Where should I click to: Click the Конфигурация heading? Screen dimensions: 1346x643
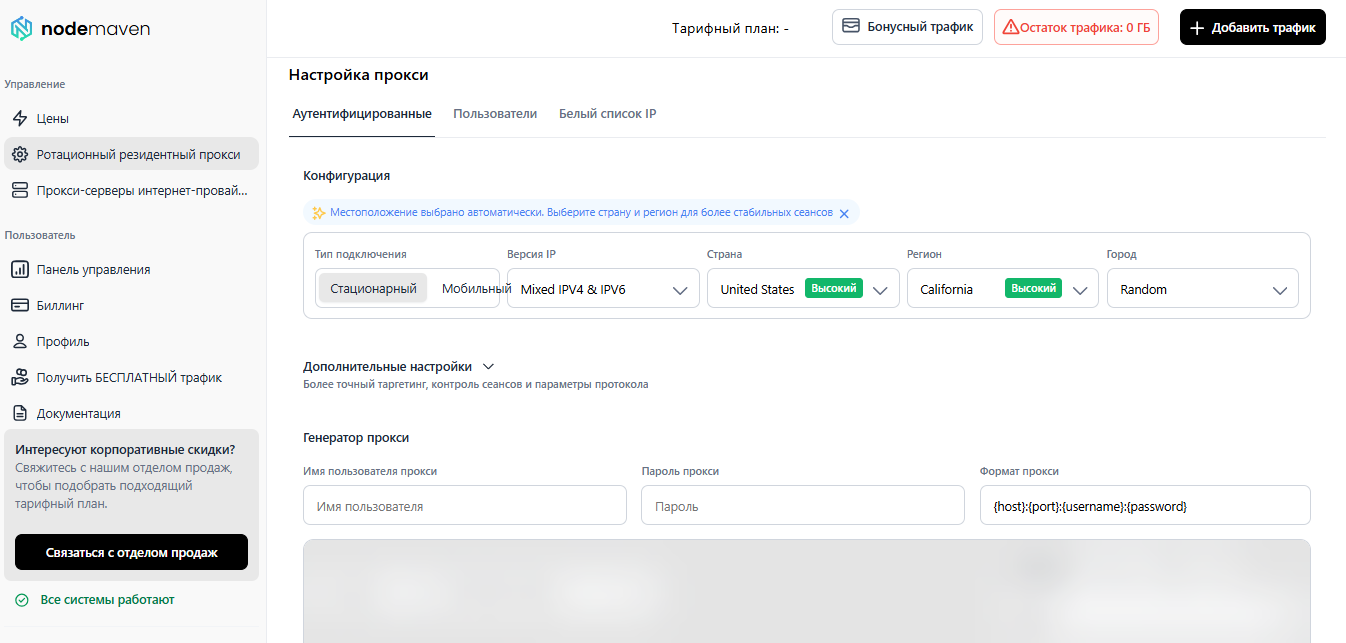tap(346, 175)
